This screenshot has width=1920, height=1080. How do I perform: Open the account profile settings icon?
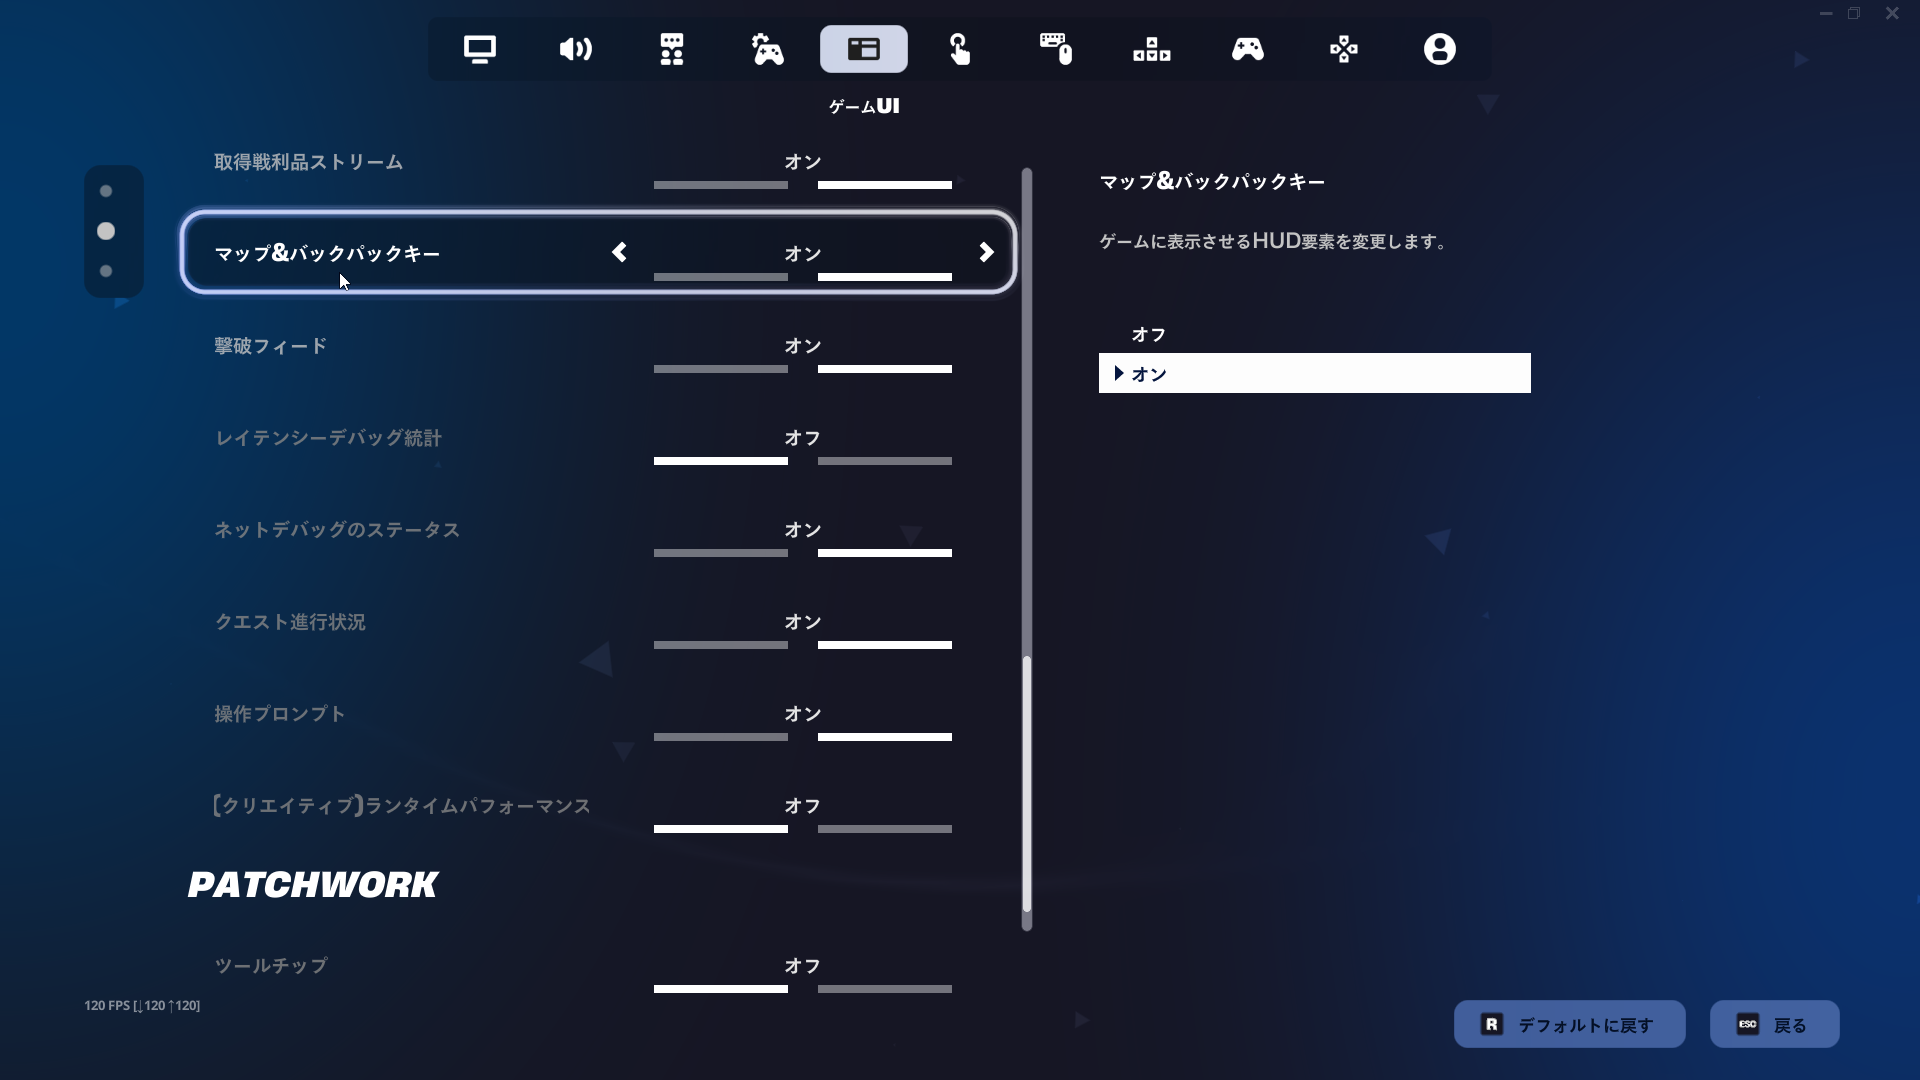click(x=1439, y=49)
